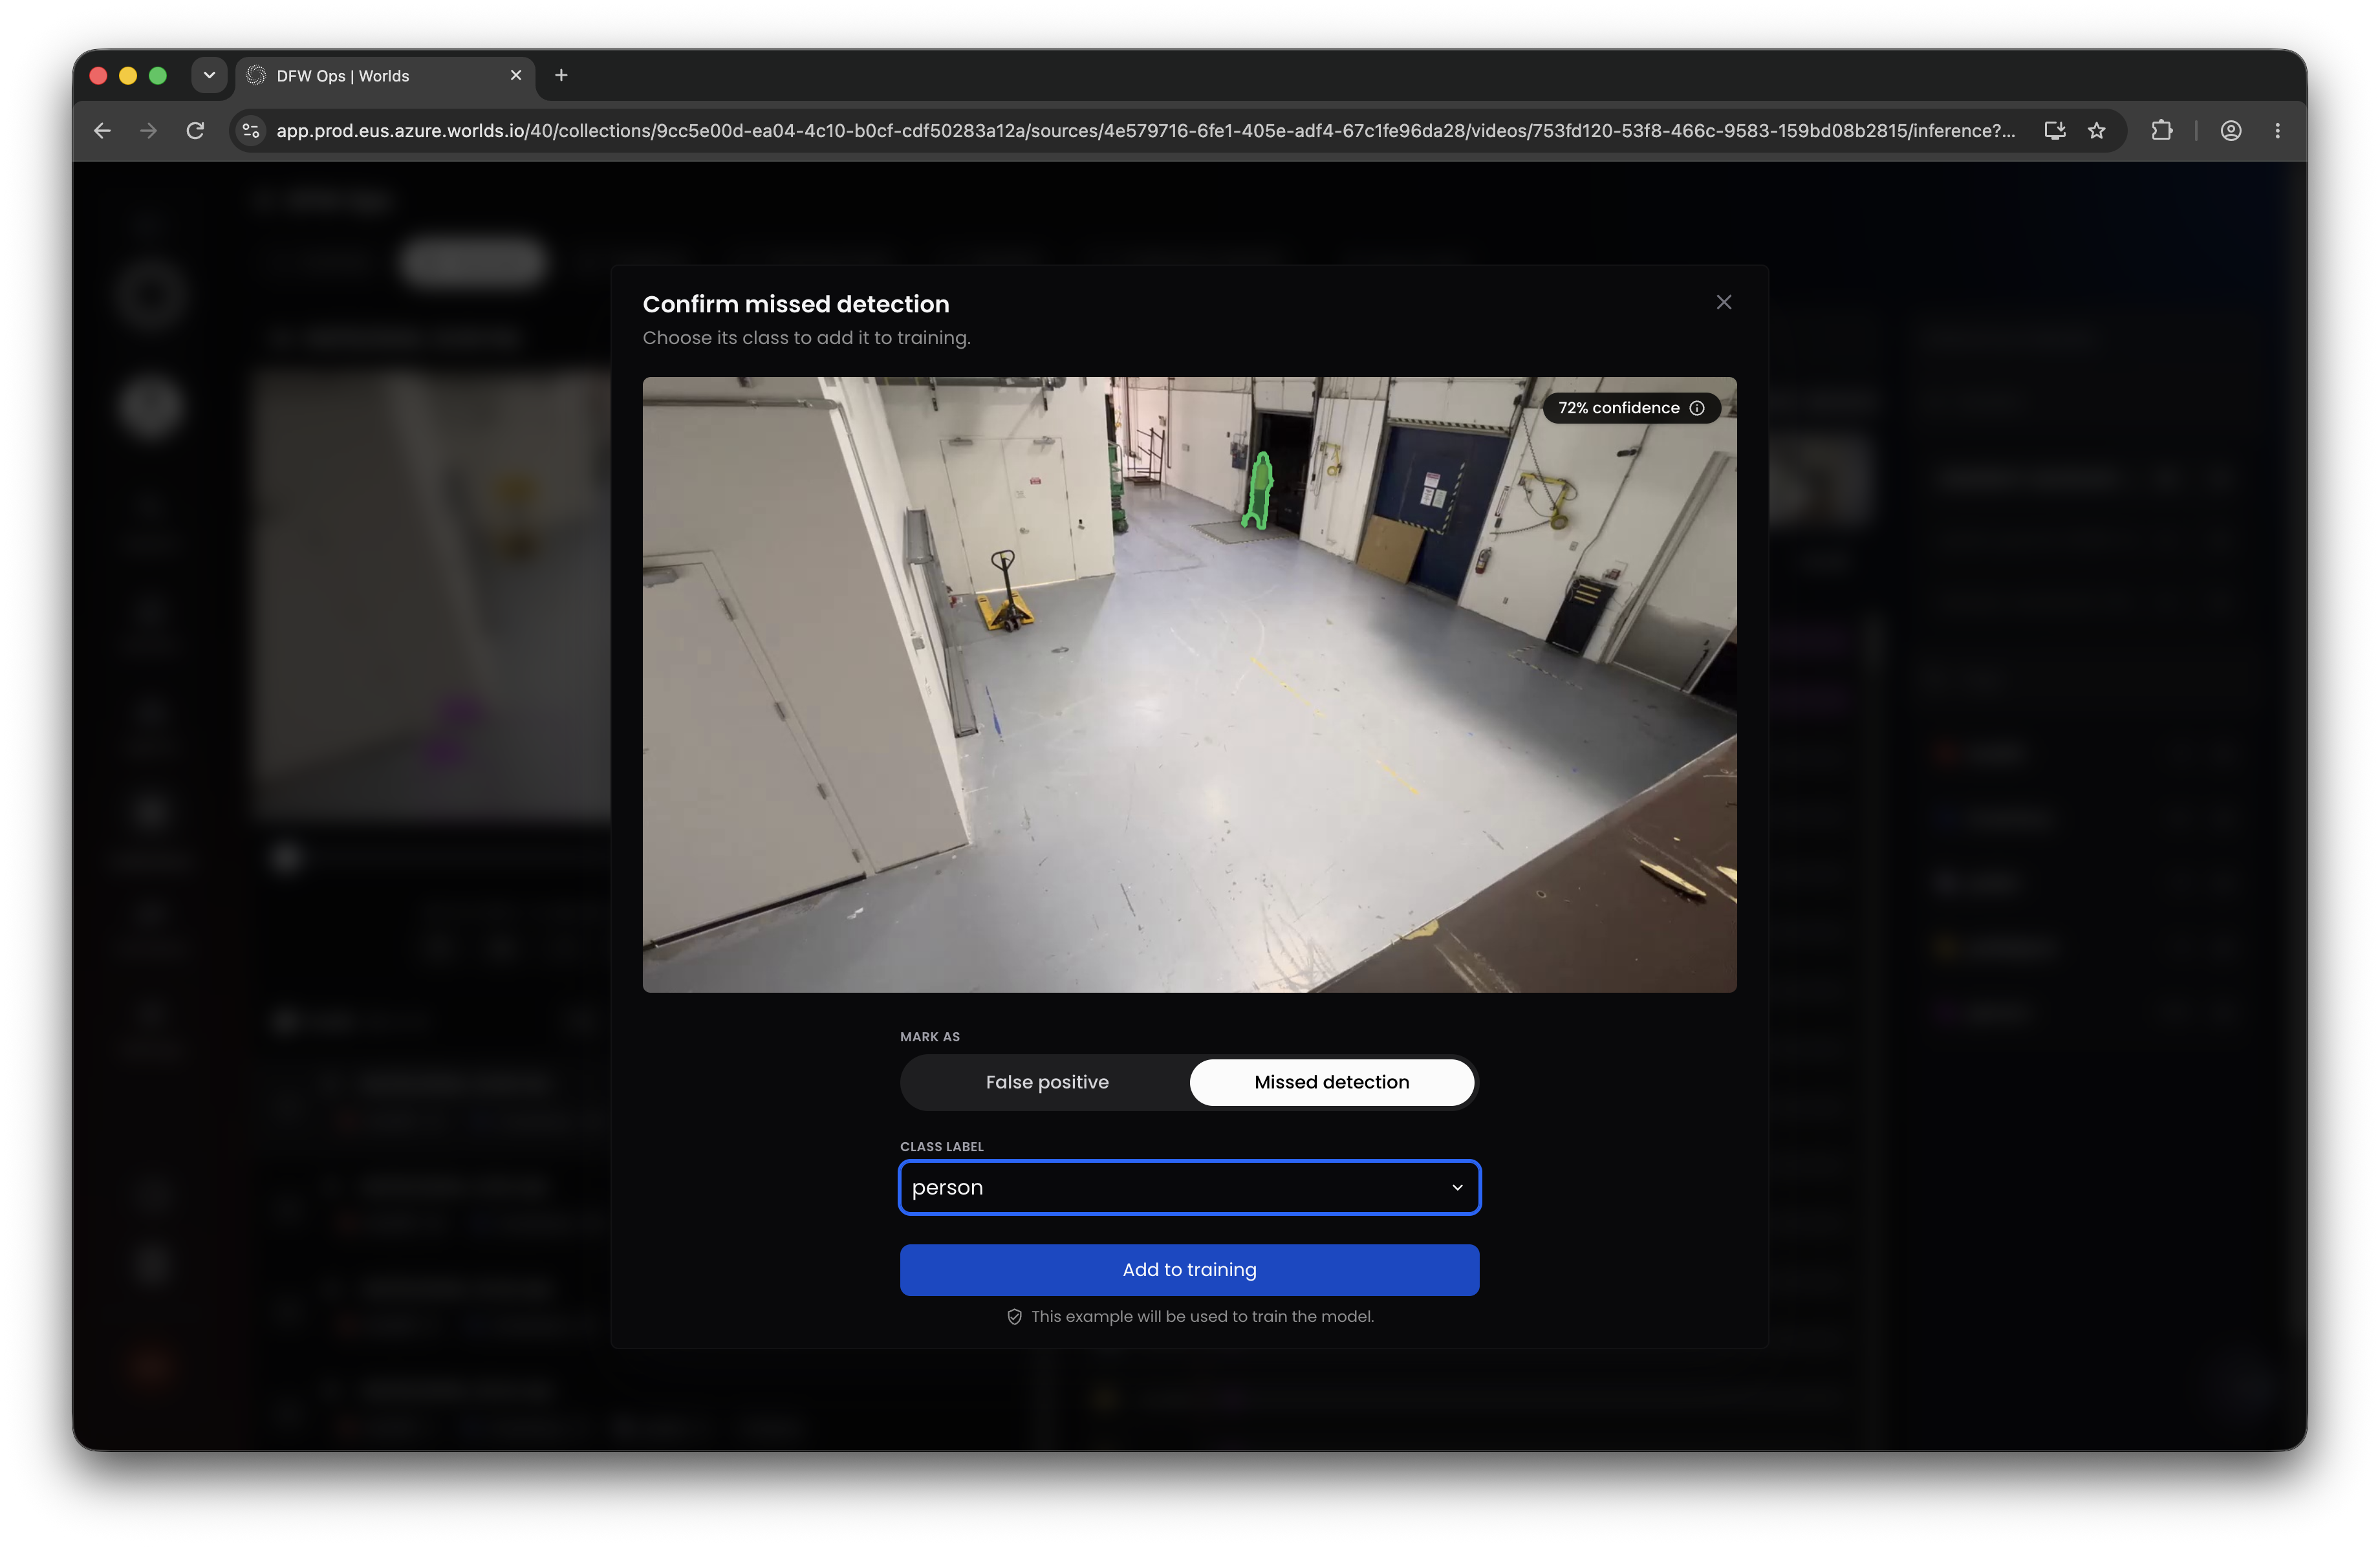
Task: Go back in browser history
Action: point(102,131)
